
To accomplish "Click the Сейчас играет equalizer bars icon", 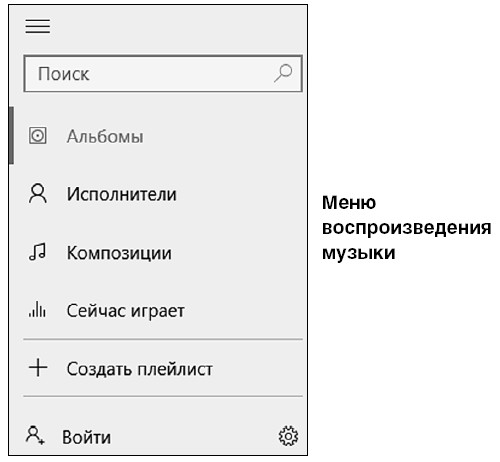I will 37,309.
